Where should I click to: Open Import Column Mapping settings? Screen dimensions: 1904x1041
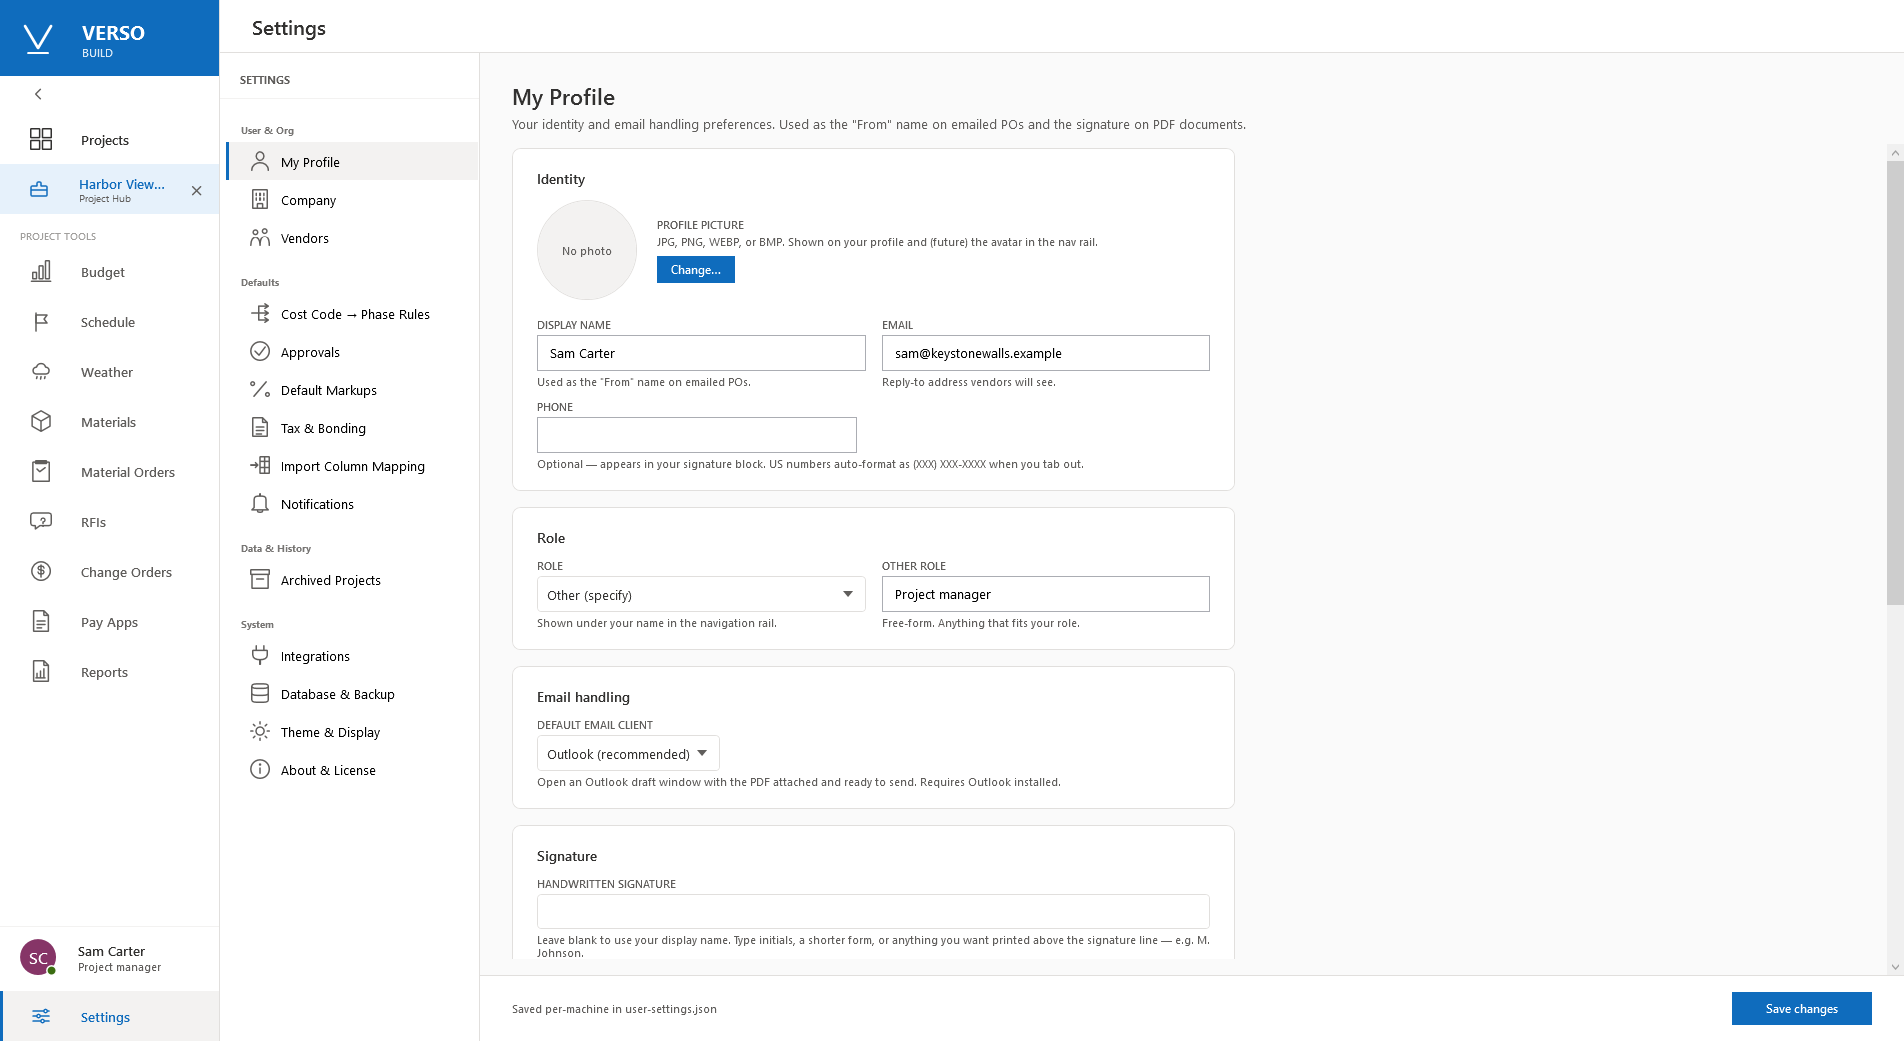353,466
